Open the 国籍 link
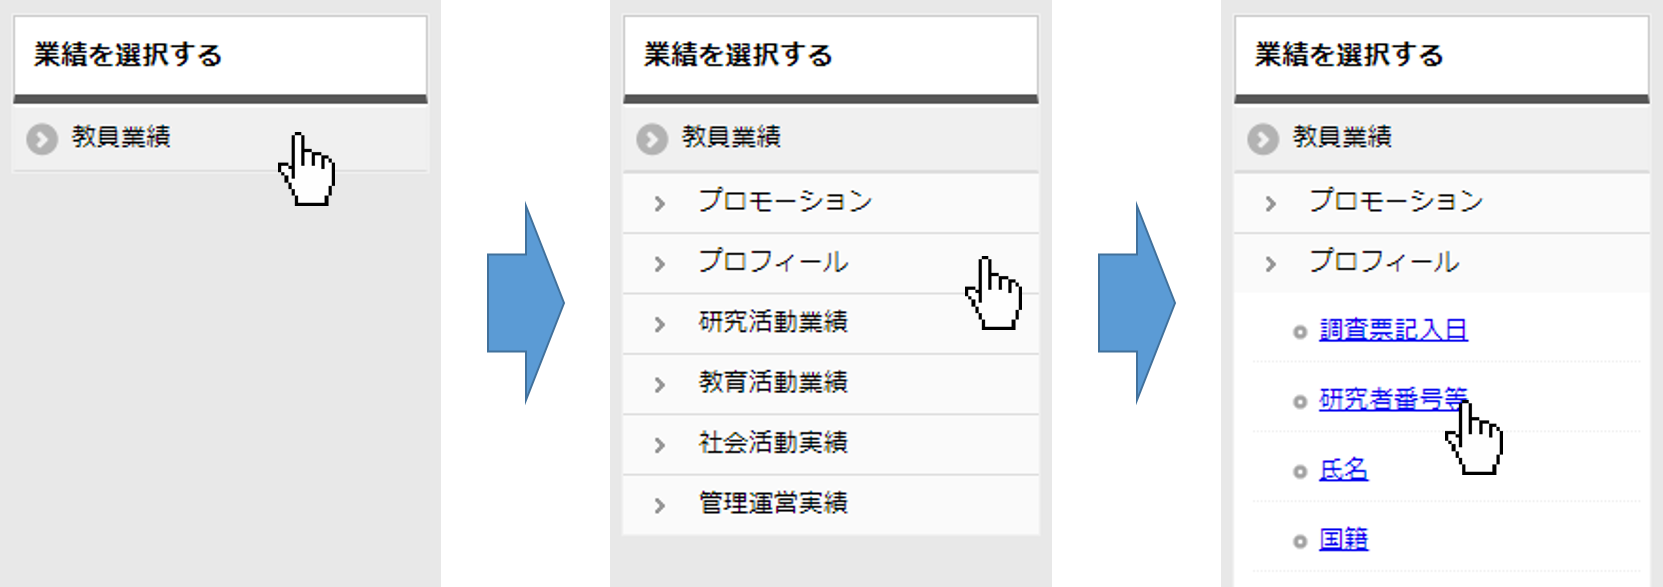 1343,540
